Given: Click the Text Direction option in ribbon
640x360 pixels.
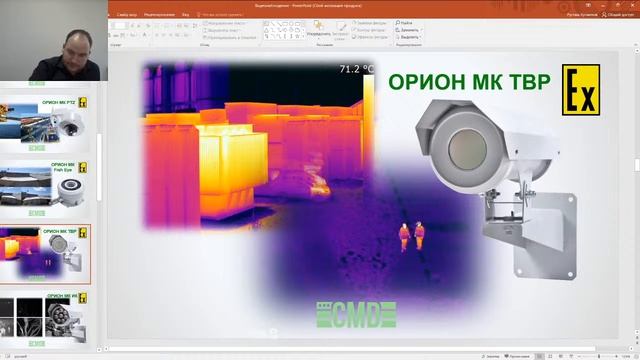Looking at the screenshot, I should 224,23.
